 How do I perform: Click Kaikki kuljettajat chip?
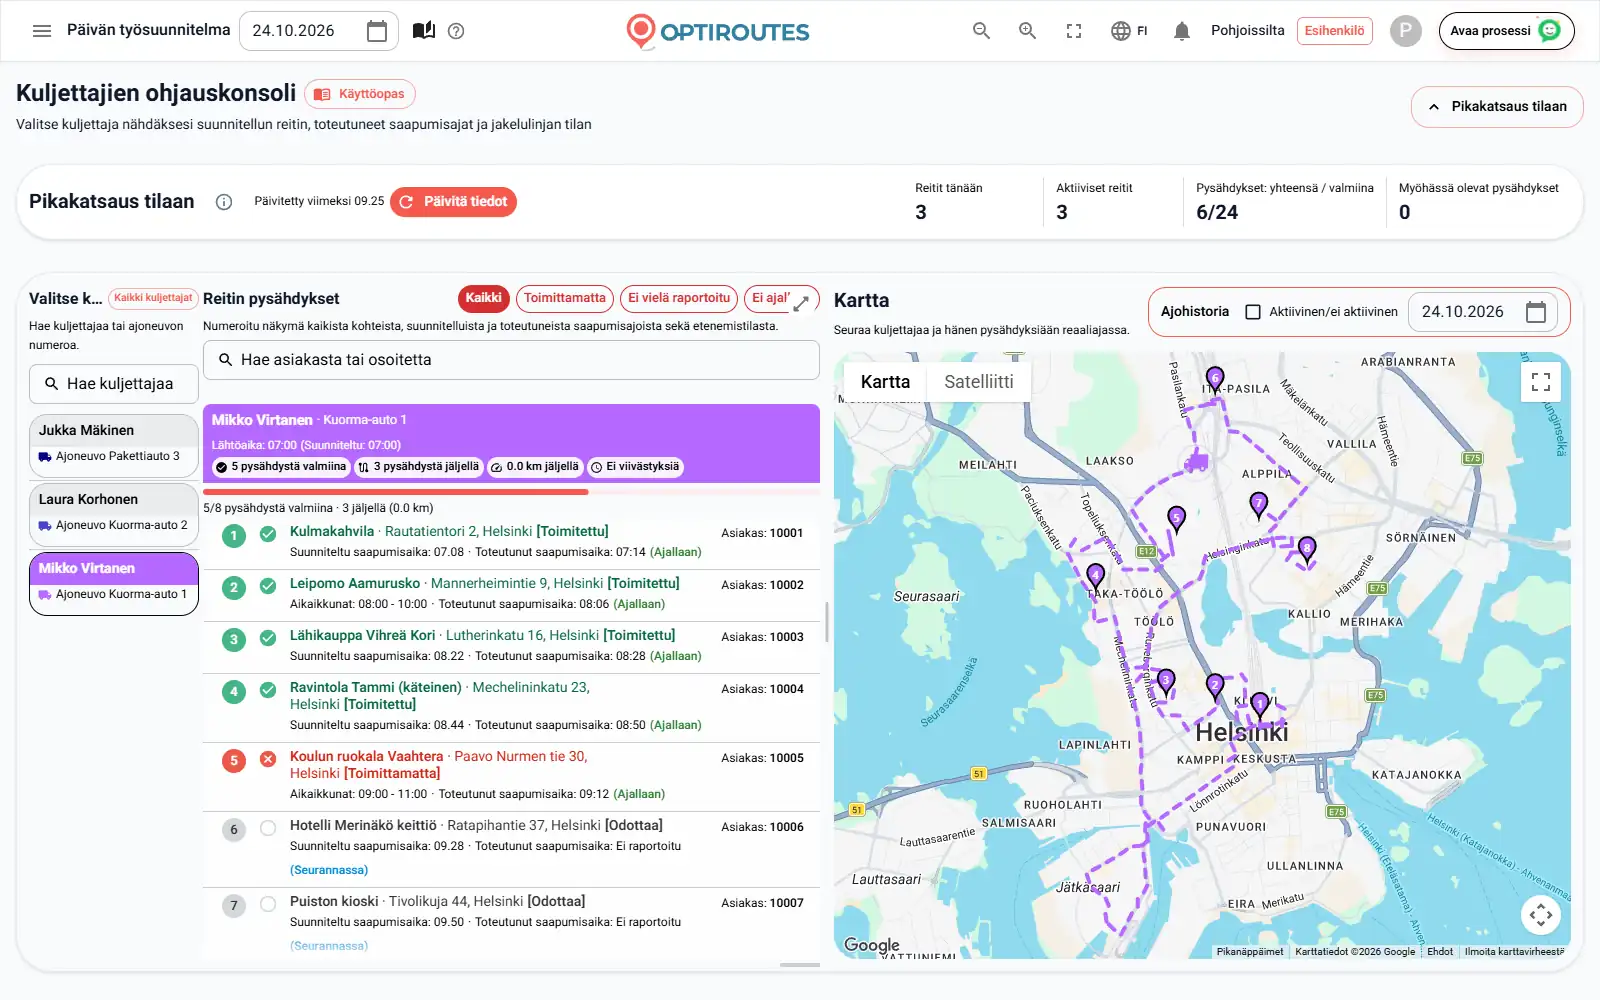(153, 298)
